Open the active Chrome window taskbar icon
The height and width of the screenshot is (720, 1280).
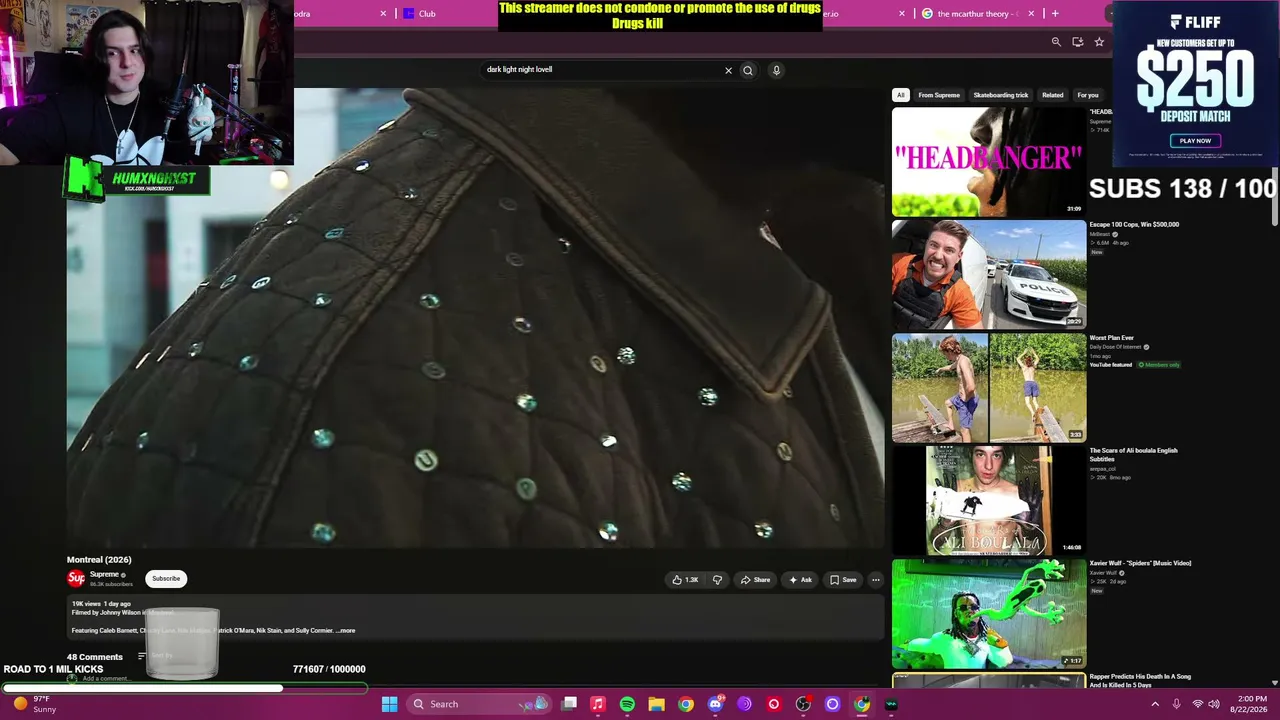862,704
